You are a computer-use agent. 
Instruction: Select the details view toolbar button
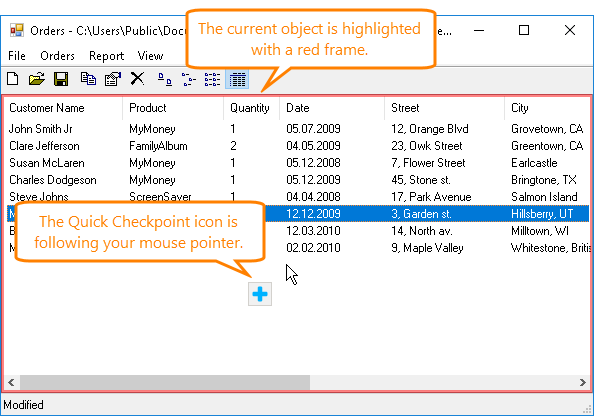237,79
